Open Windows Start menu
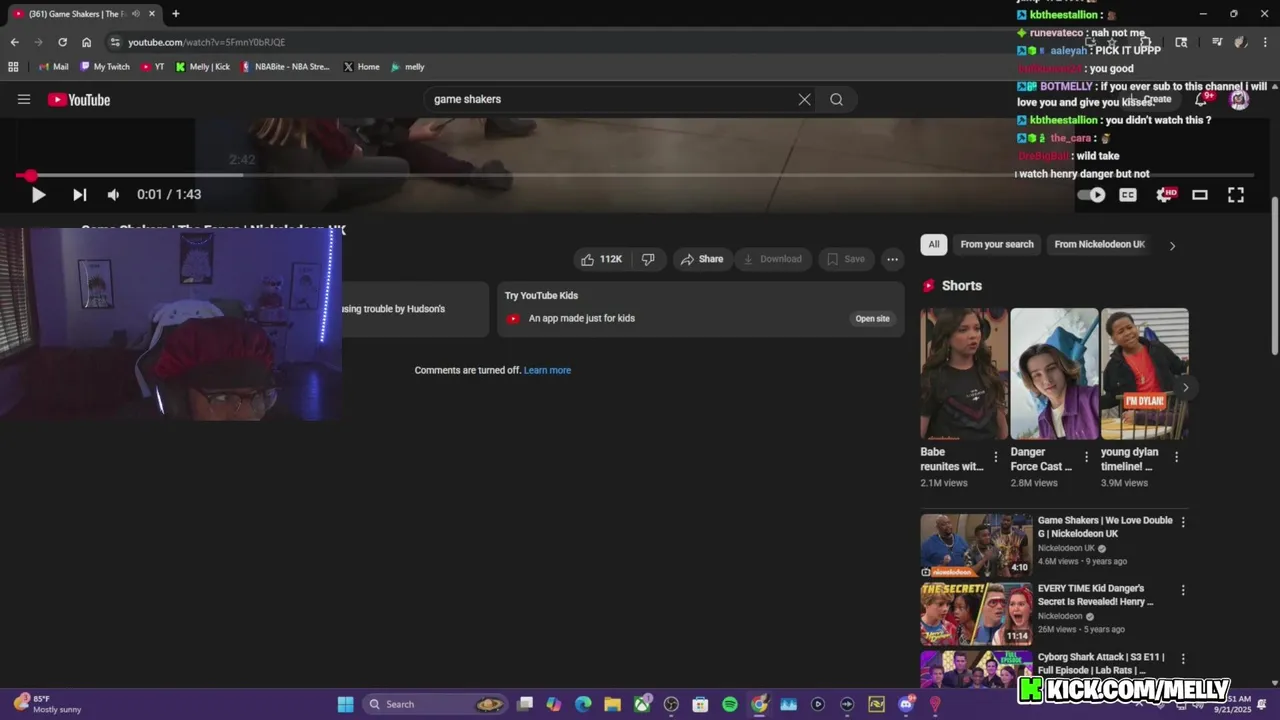The image size is (1280, 720). (x=345, y=704)
